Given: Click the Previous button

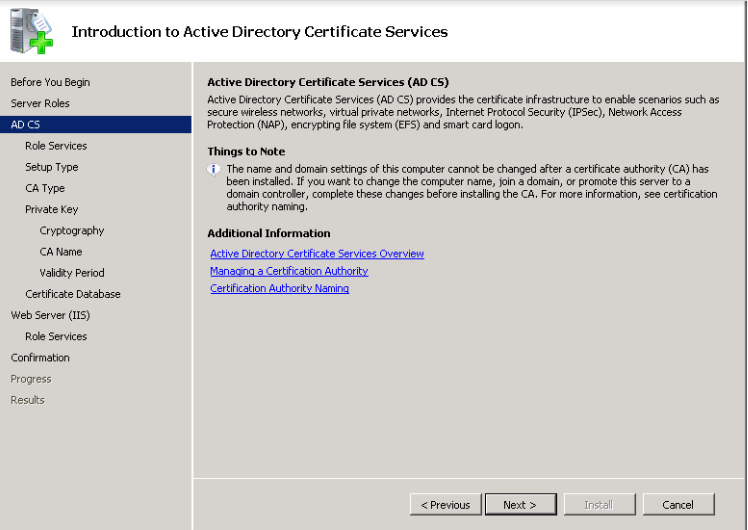Looking at the screenshot, I should coord(446,504).
